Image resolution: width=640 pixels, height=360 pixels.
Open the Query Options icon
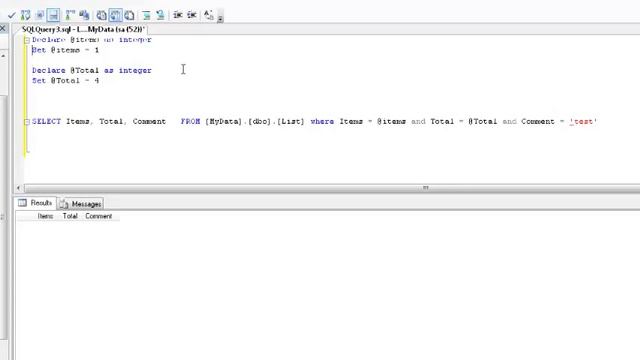40,15
